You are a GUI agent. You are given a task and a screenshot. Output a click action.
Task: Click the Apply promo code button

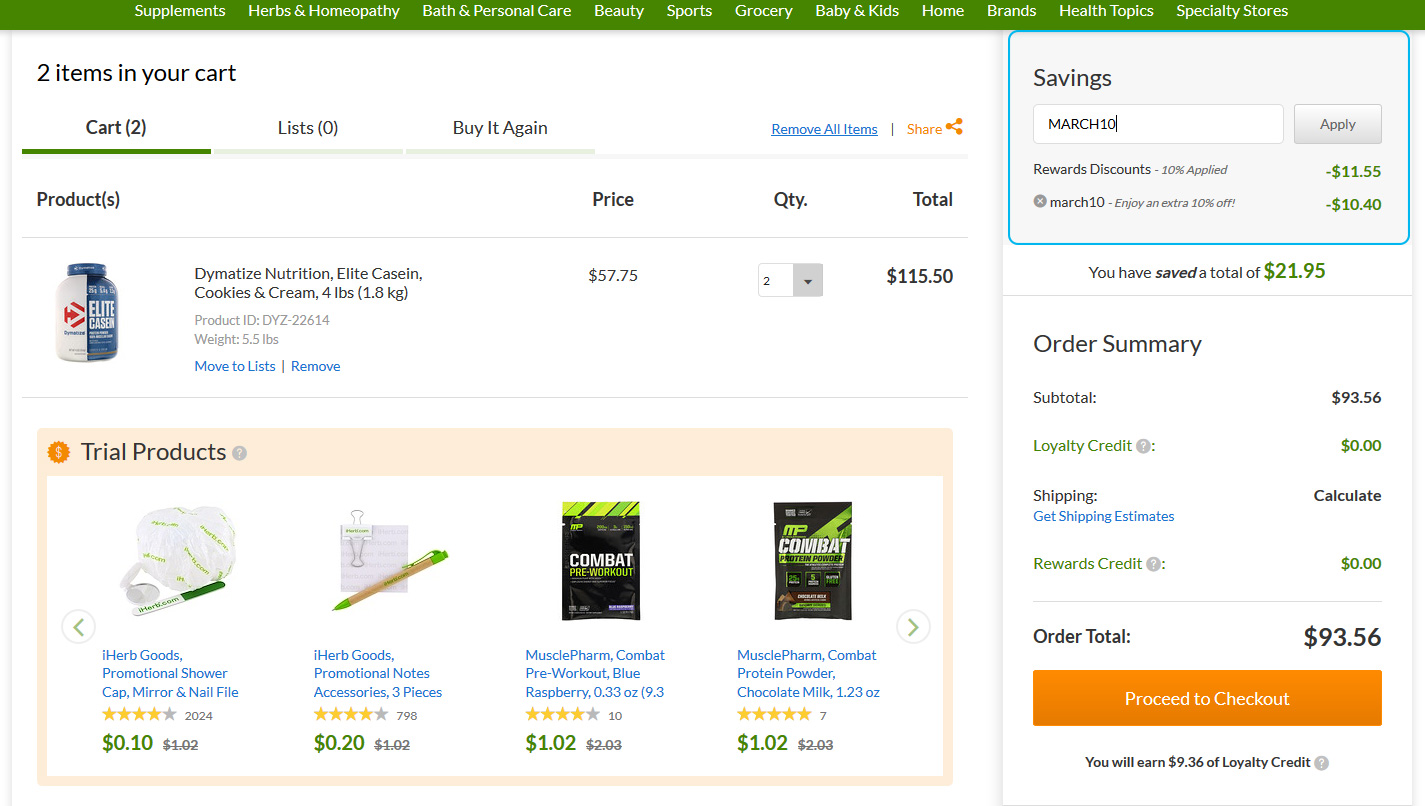[1338, 124]
